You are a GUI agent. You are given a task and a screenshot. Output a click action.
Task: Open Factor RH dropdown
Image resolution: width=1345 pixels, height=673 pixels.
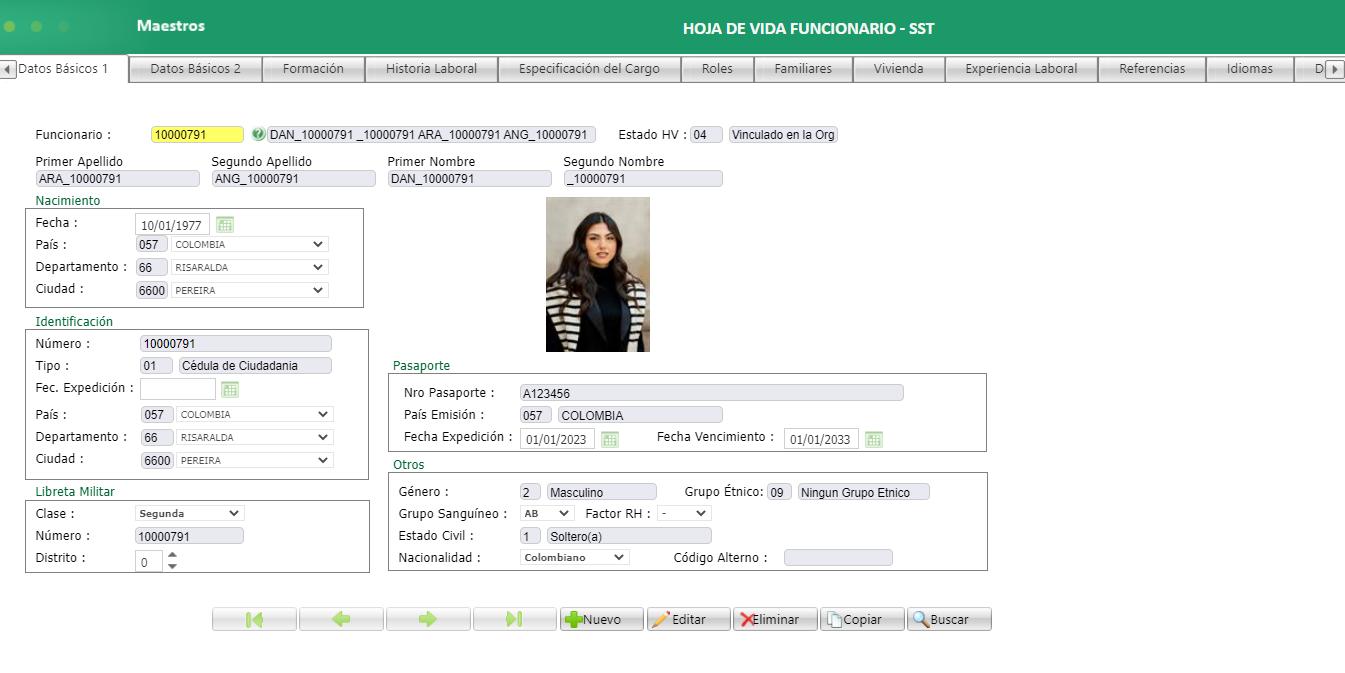684,513
